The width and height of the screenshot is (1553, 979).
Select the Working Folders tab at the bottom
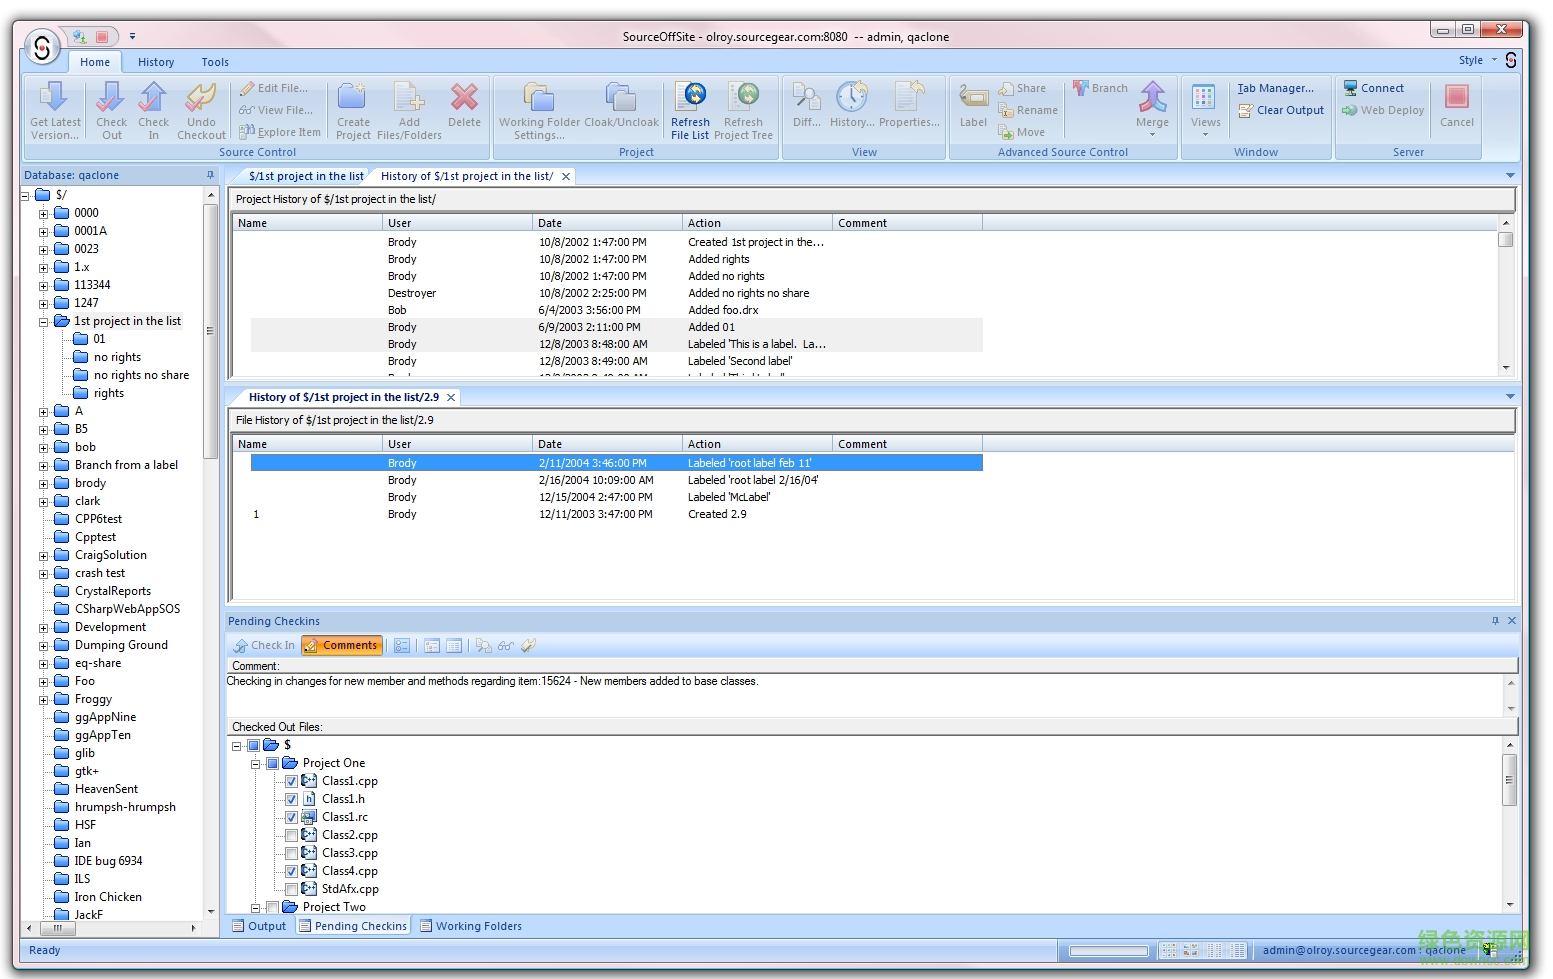point(470,926)
